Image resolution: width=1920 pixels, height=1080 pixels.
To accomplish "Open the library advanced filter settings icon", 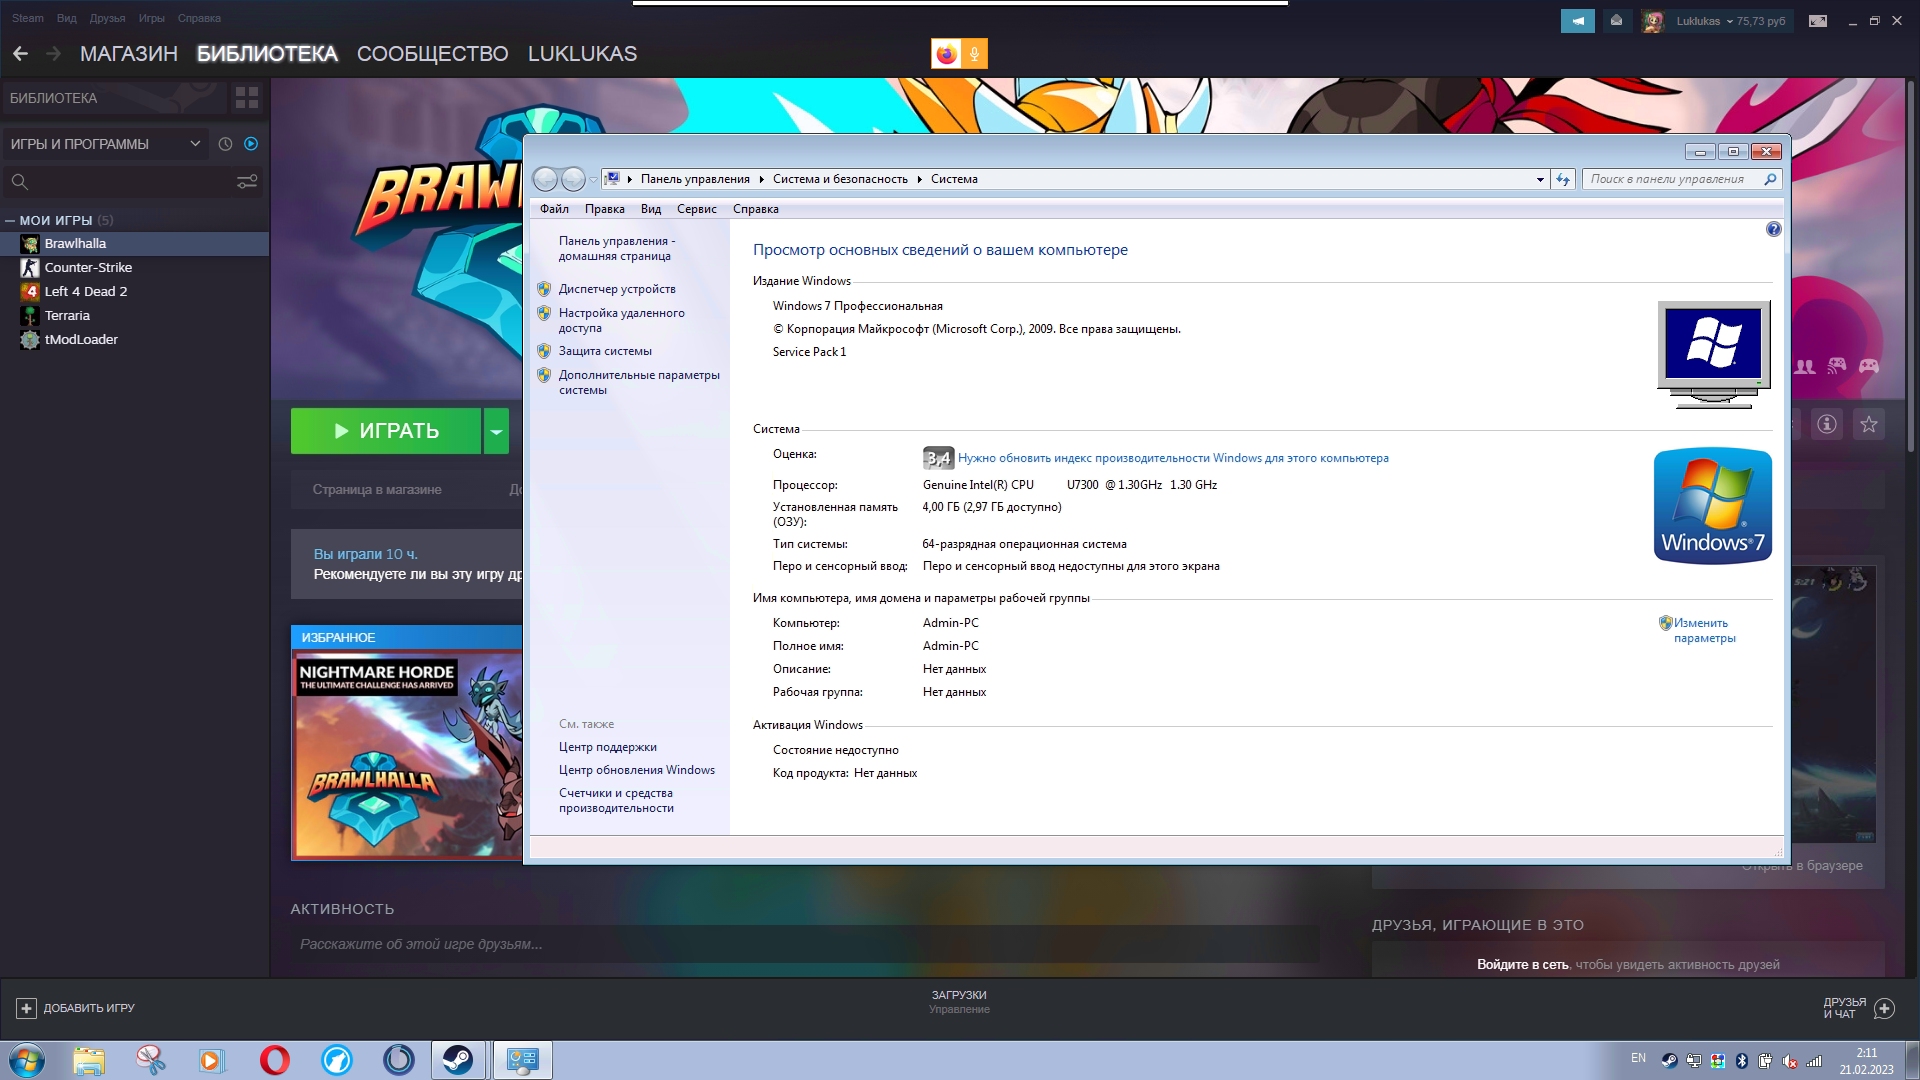I will tap(246, 182).
